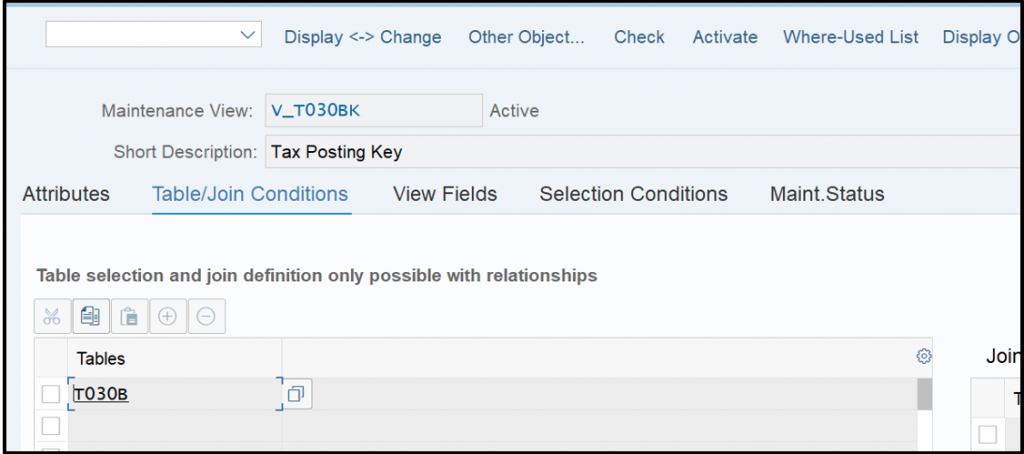Click Display <-> Change button
This screenshot has width=1024, height=454.
coord(363,37)
